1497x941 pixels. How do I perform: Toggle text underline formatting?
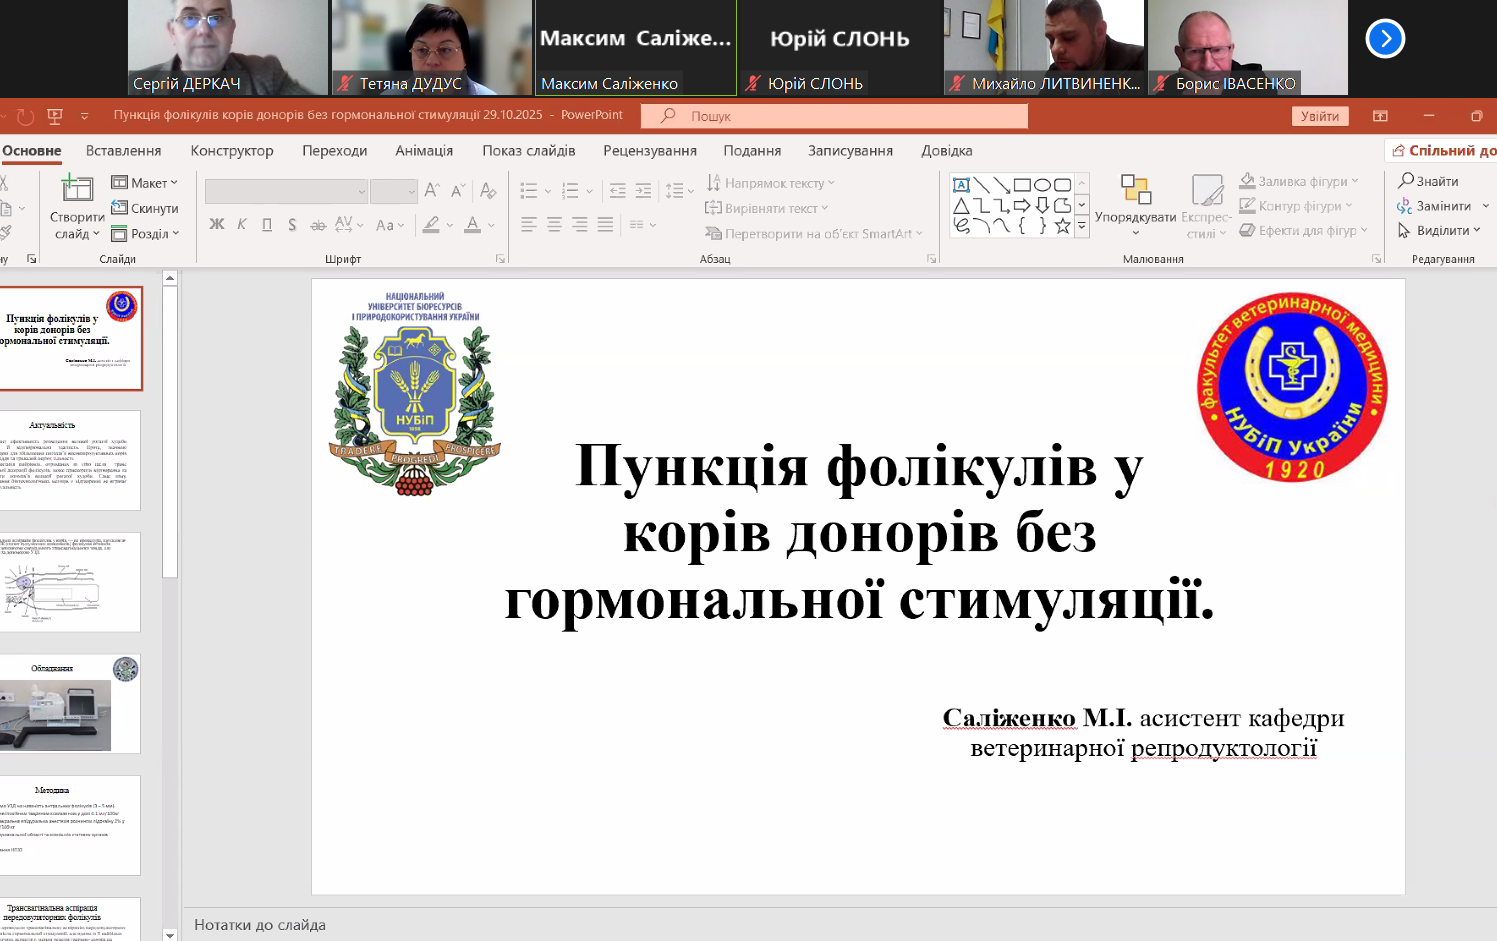tap(267, 225)
